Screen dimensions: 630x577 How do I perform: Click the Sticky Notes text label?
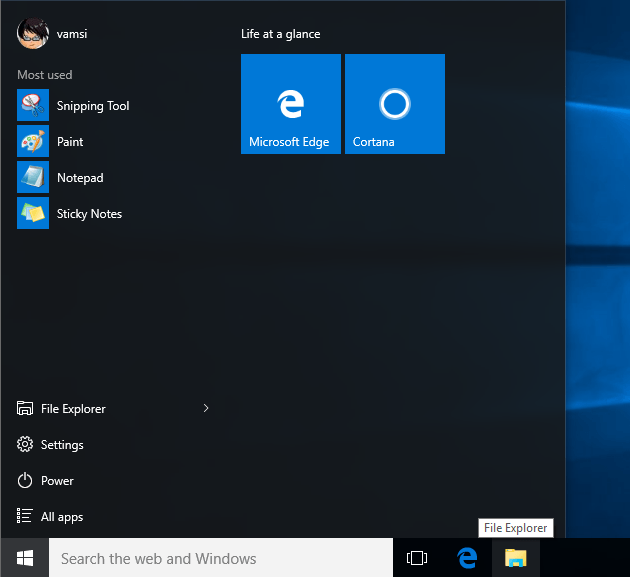click(89, 214)
